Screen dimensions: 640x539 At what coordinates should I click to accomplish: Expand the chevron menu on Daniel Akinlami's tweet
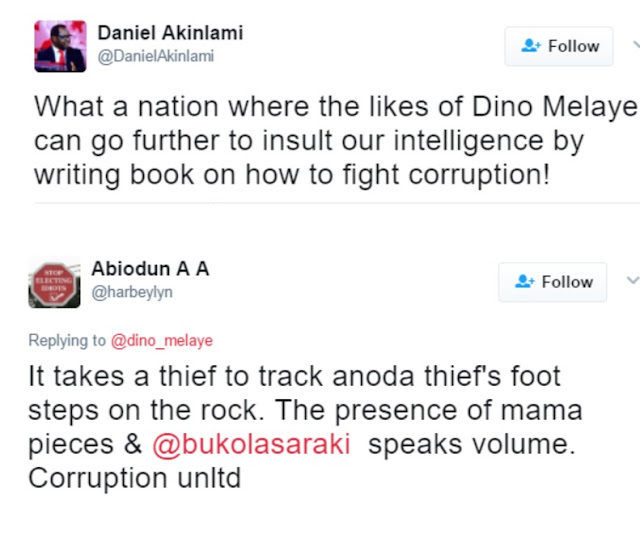point(634,45)
